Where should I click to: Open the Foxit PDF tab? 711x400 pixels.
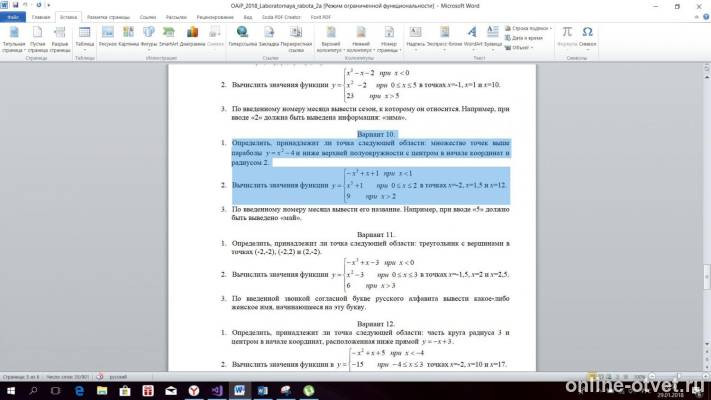click(x=321, y=17)
